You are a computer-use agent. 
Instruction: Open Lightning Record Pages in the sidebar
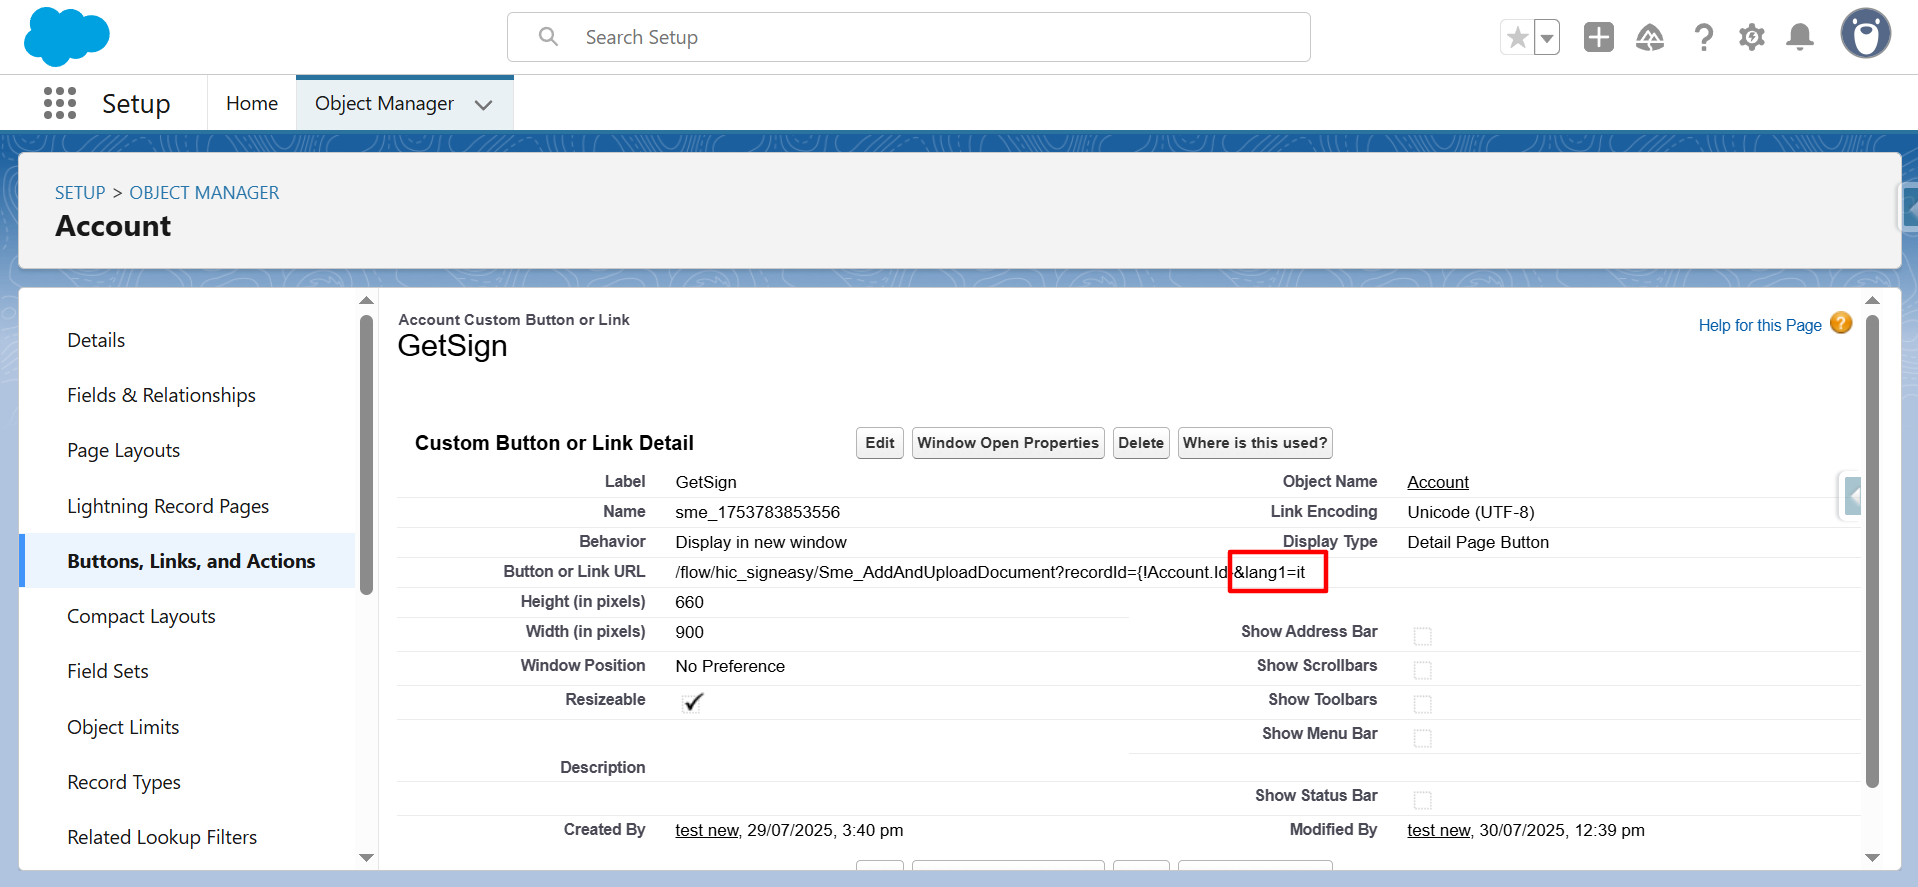[x=168, y=506]
